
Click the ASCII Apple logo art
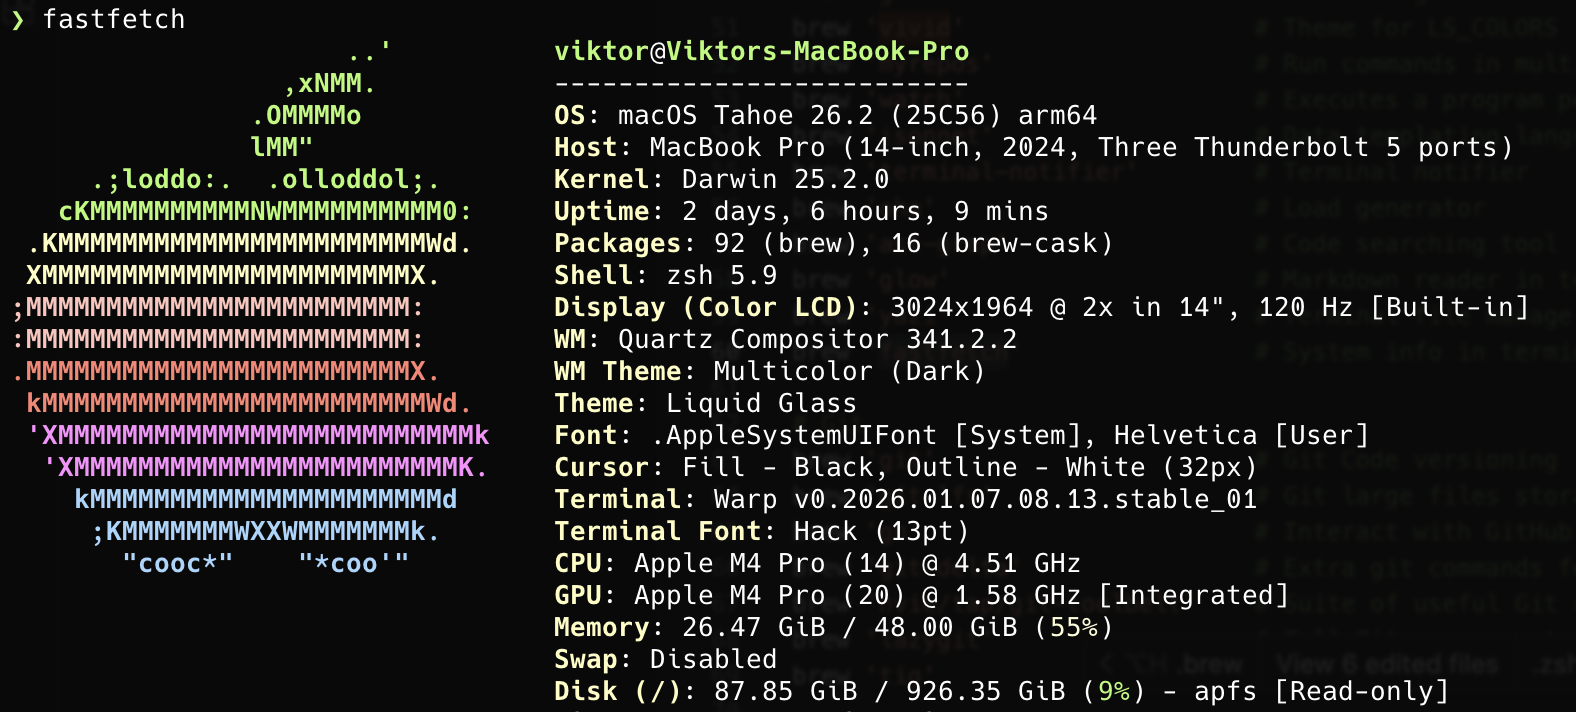[250, 307]
